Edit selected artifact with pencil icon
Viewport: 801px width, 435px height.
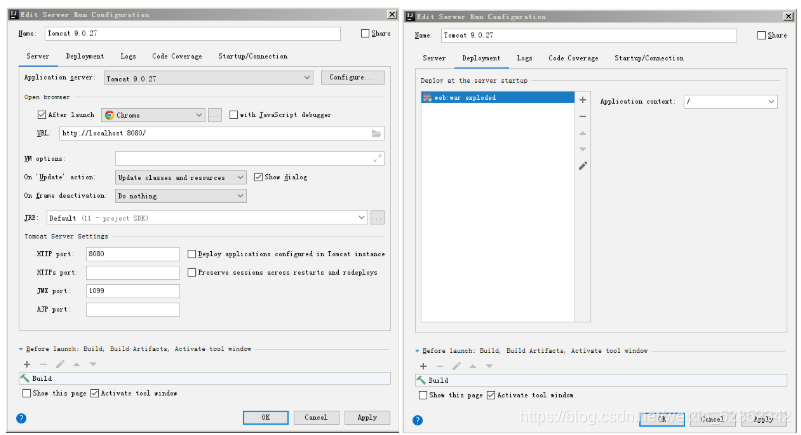coord(582,166)
